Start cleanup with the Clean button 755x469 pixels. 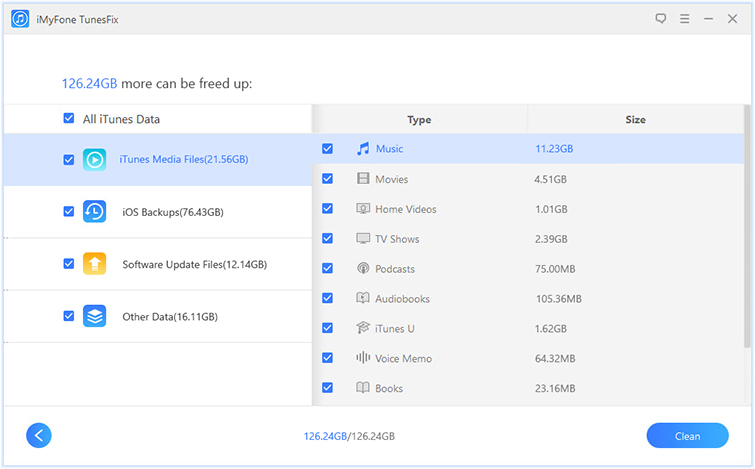687,436
